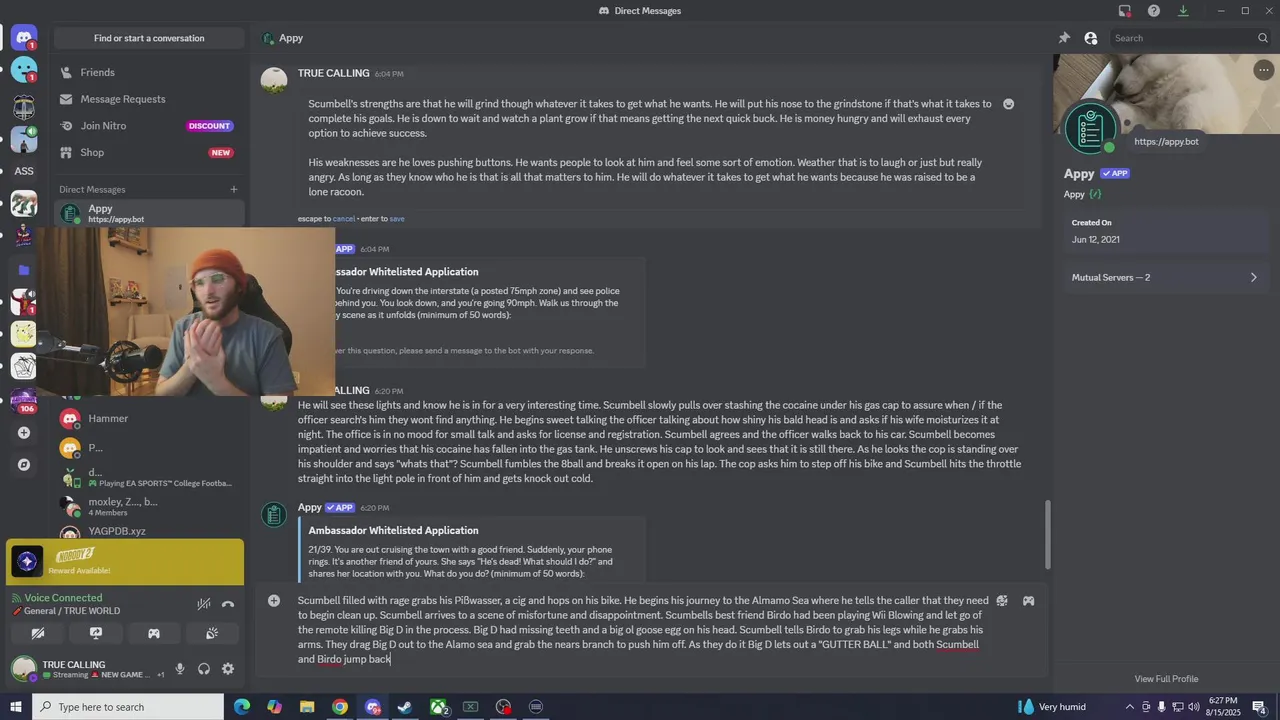
Task: Open the Join Nitro page
Action: click(149, 126)
